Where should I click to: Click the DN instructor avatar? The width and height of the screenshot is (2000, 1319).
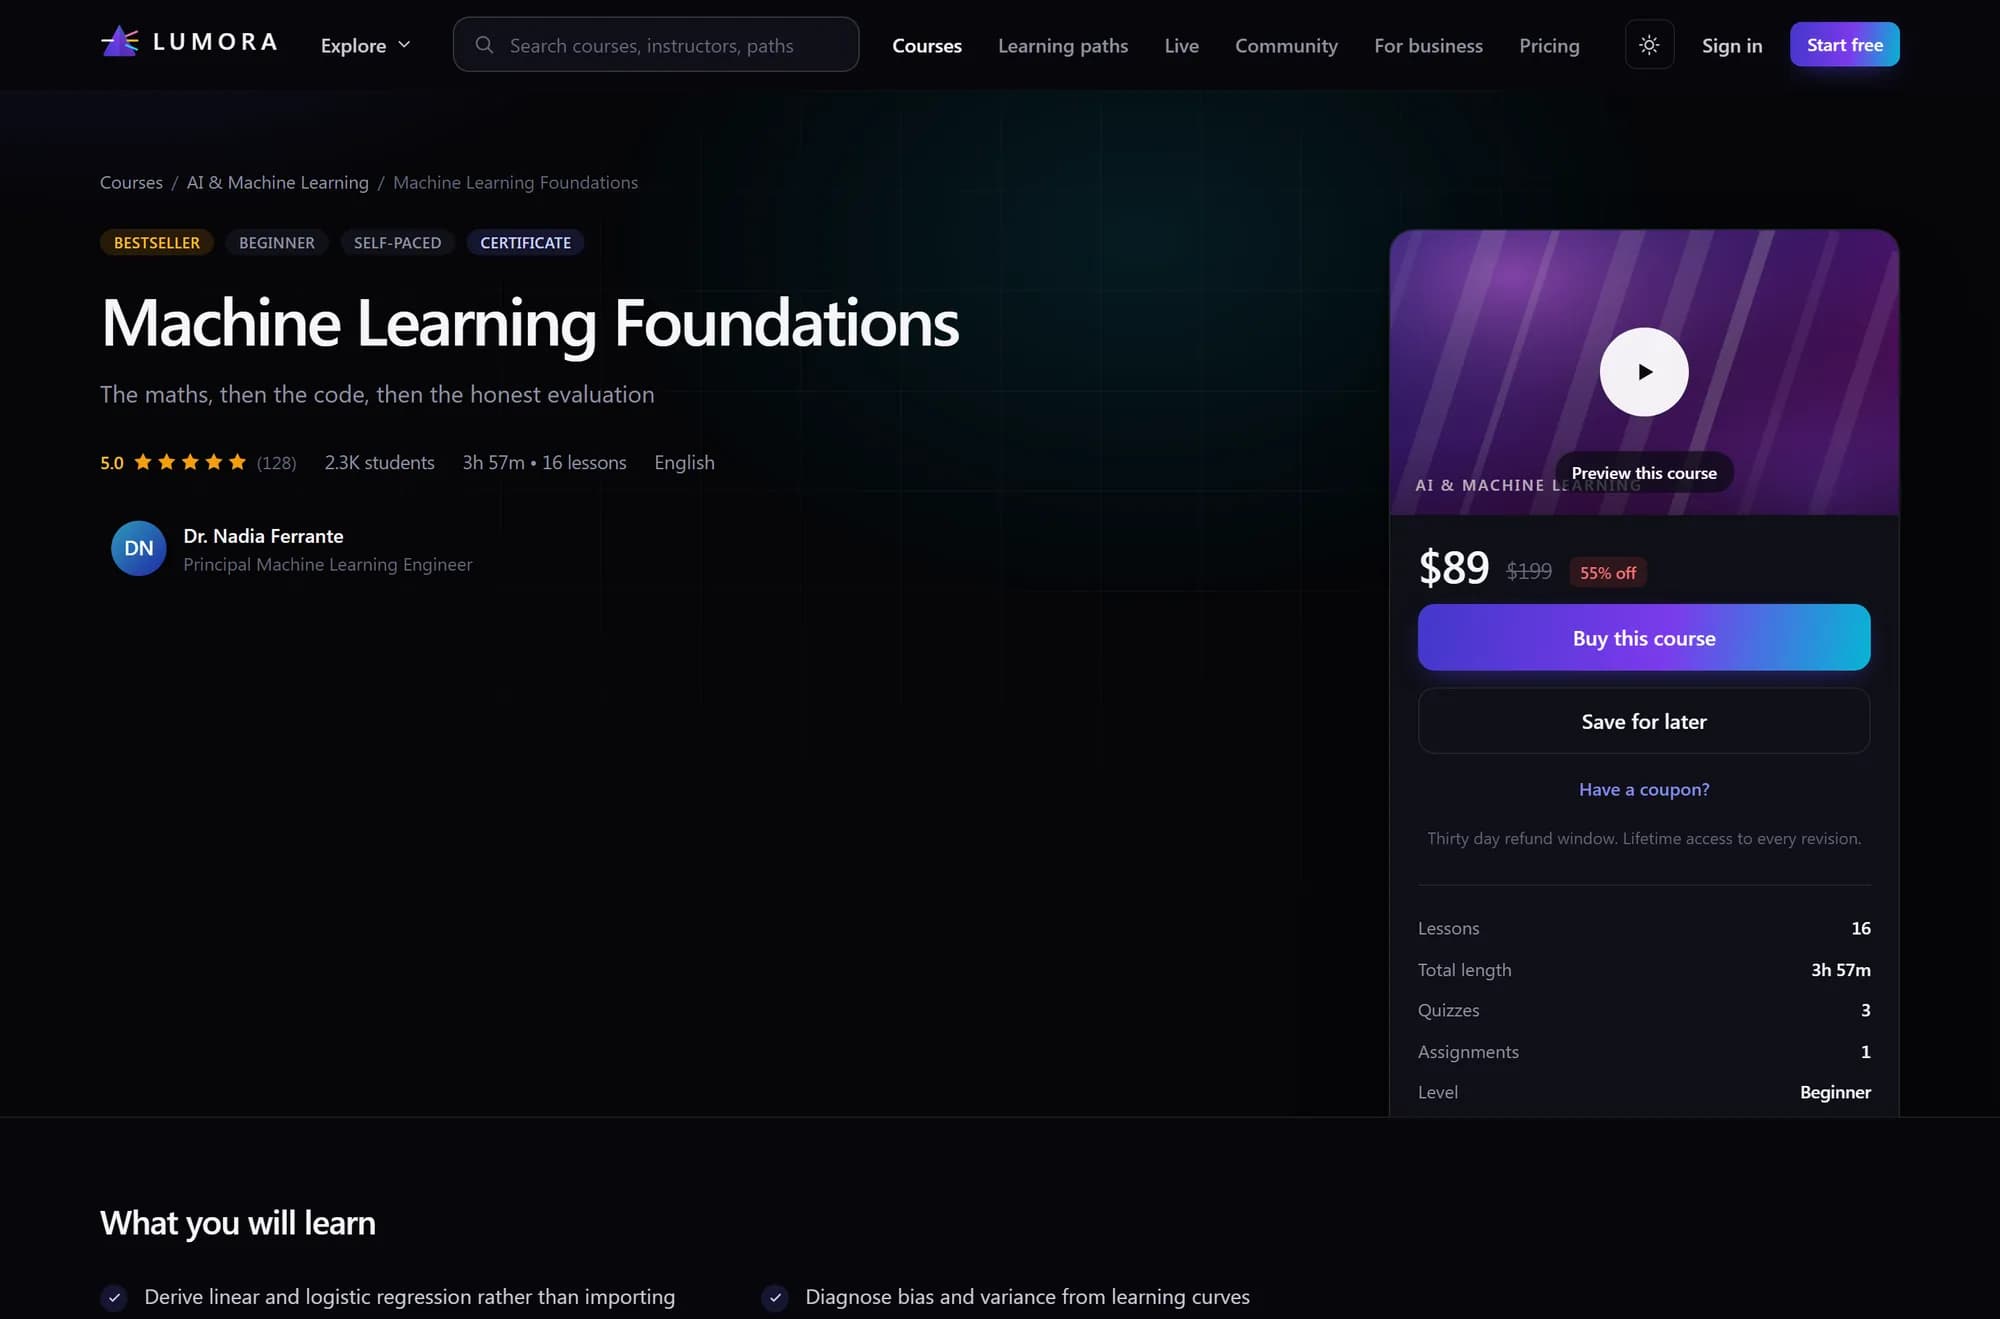pos(139,548)
